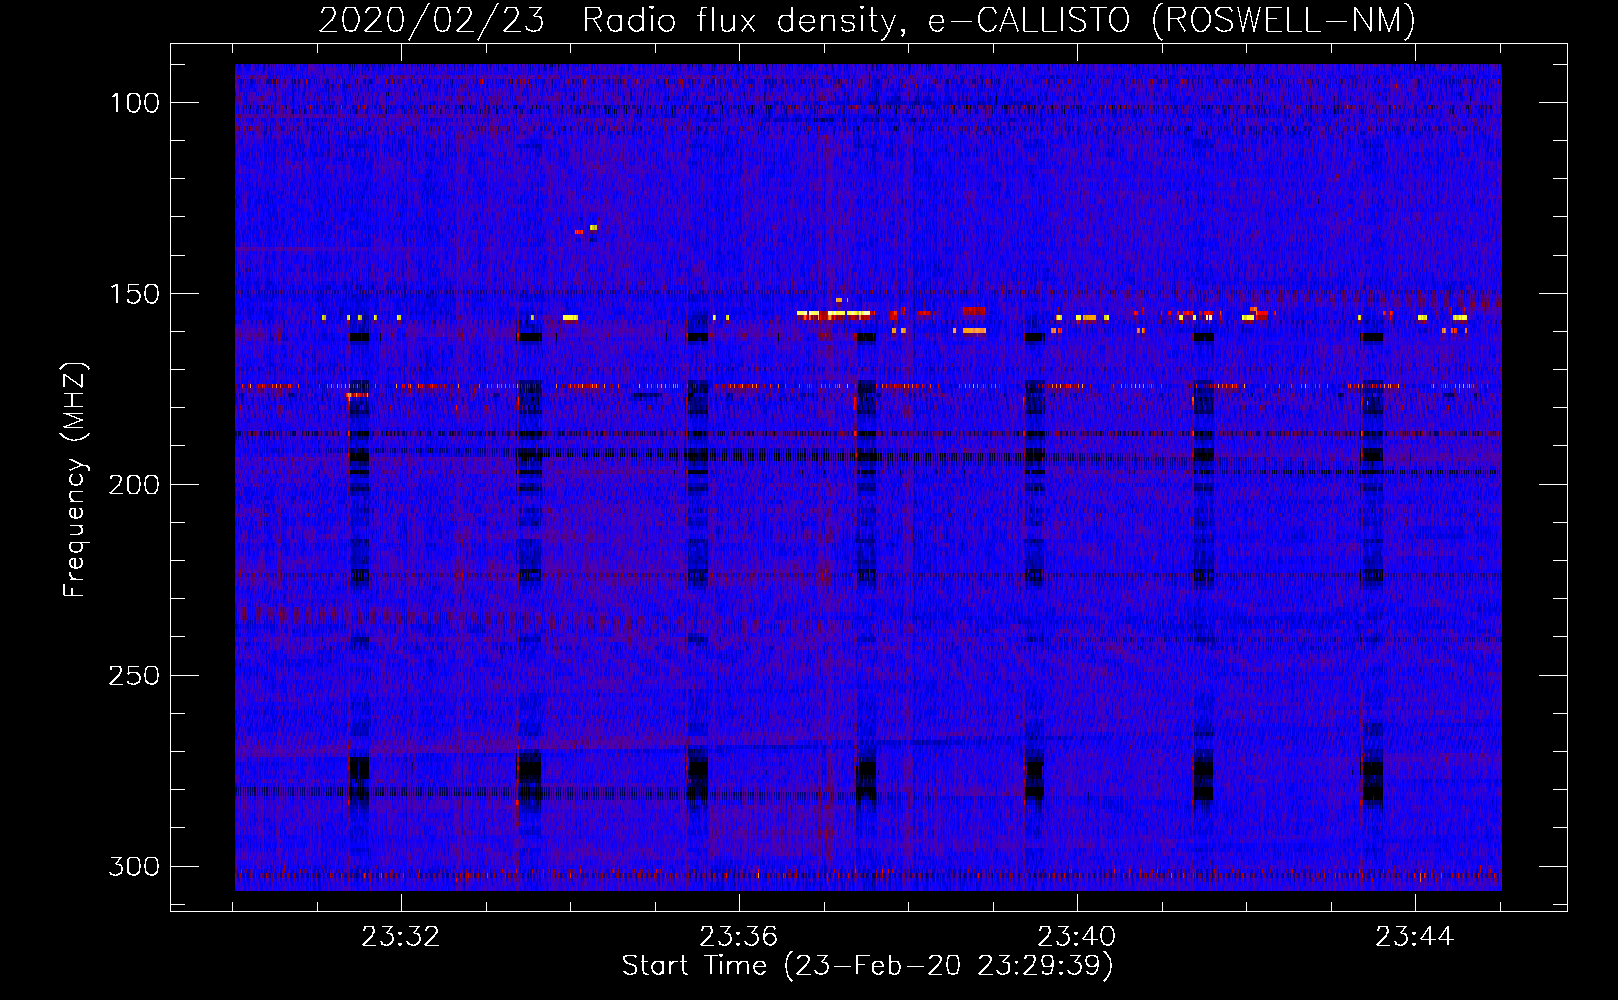The height and width of the screenshot is (1000, 1618).
Task: Select the 23:32 time tick label
Action: (x=401, y=937)
